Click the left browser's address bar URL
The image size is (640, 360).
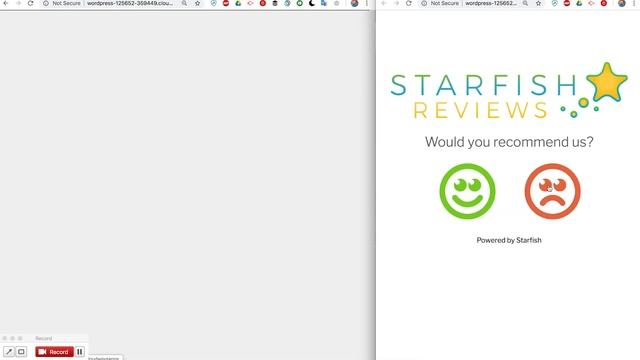[x=130, y=3]
